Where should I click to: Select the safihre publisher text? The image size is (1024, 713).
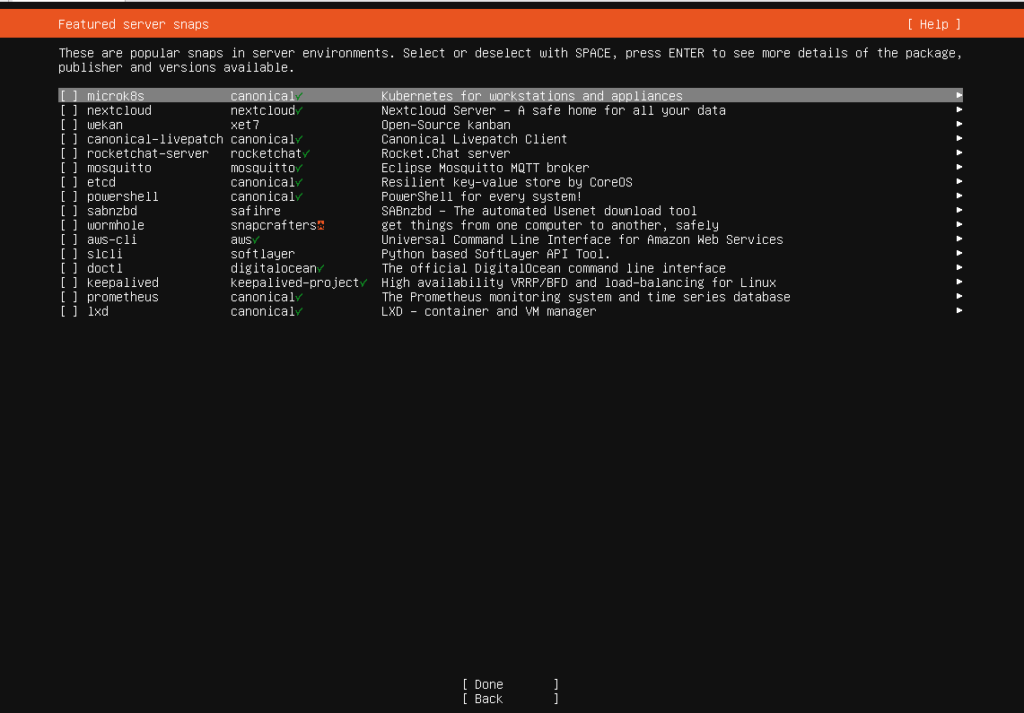tap(255, 211)
